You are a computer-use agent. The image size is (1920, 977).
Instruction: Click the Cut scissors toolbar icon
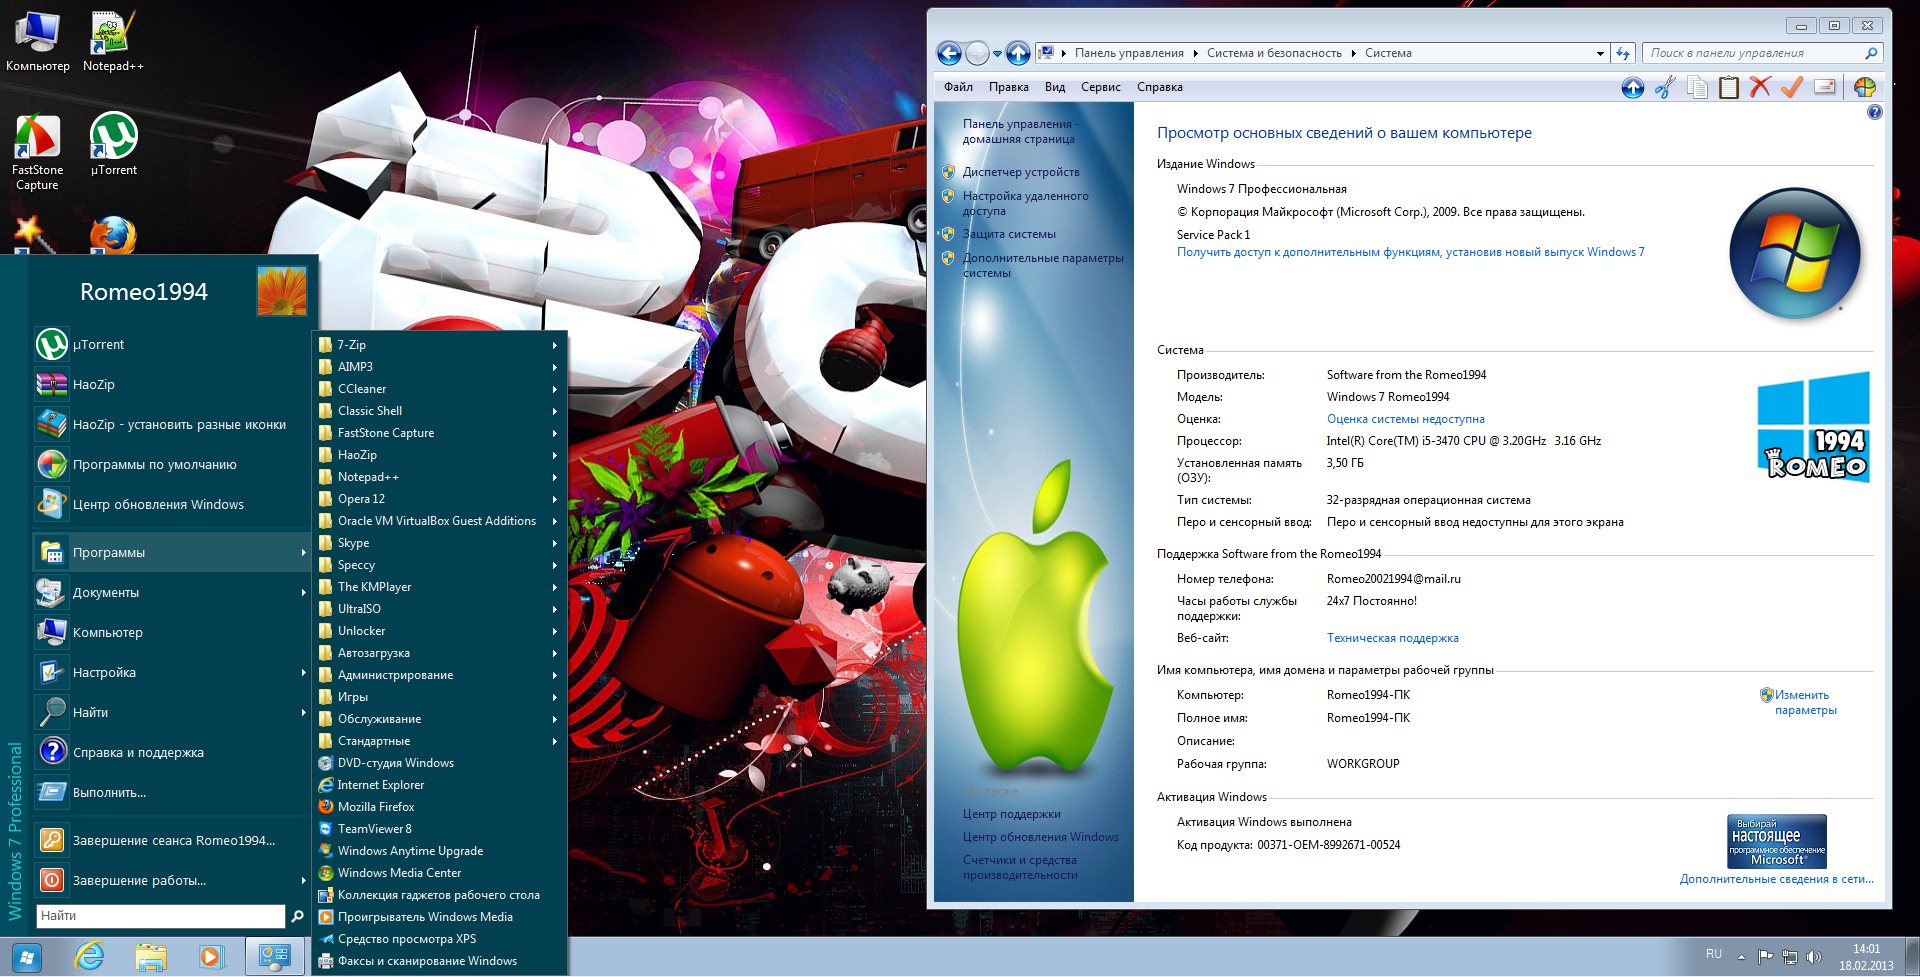click(x=1665, y=88)
